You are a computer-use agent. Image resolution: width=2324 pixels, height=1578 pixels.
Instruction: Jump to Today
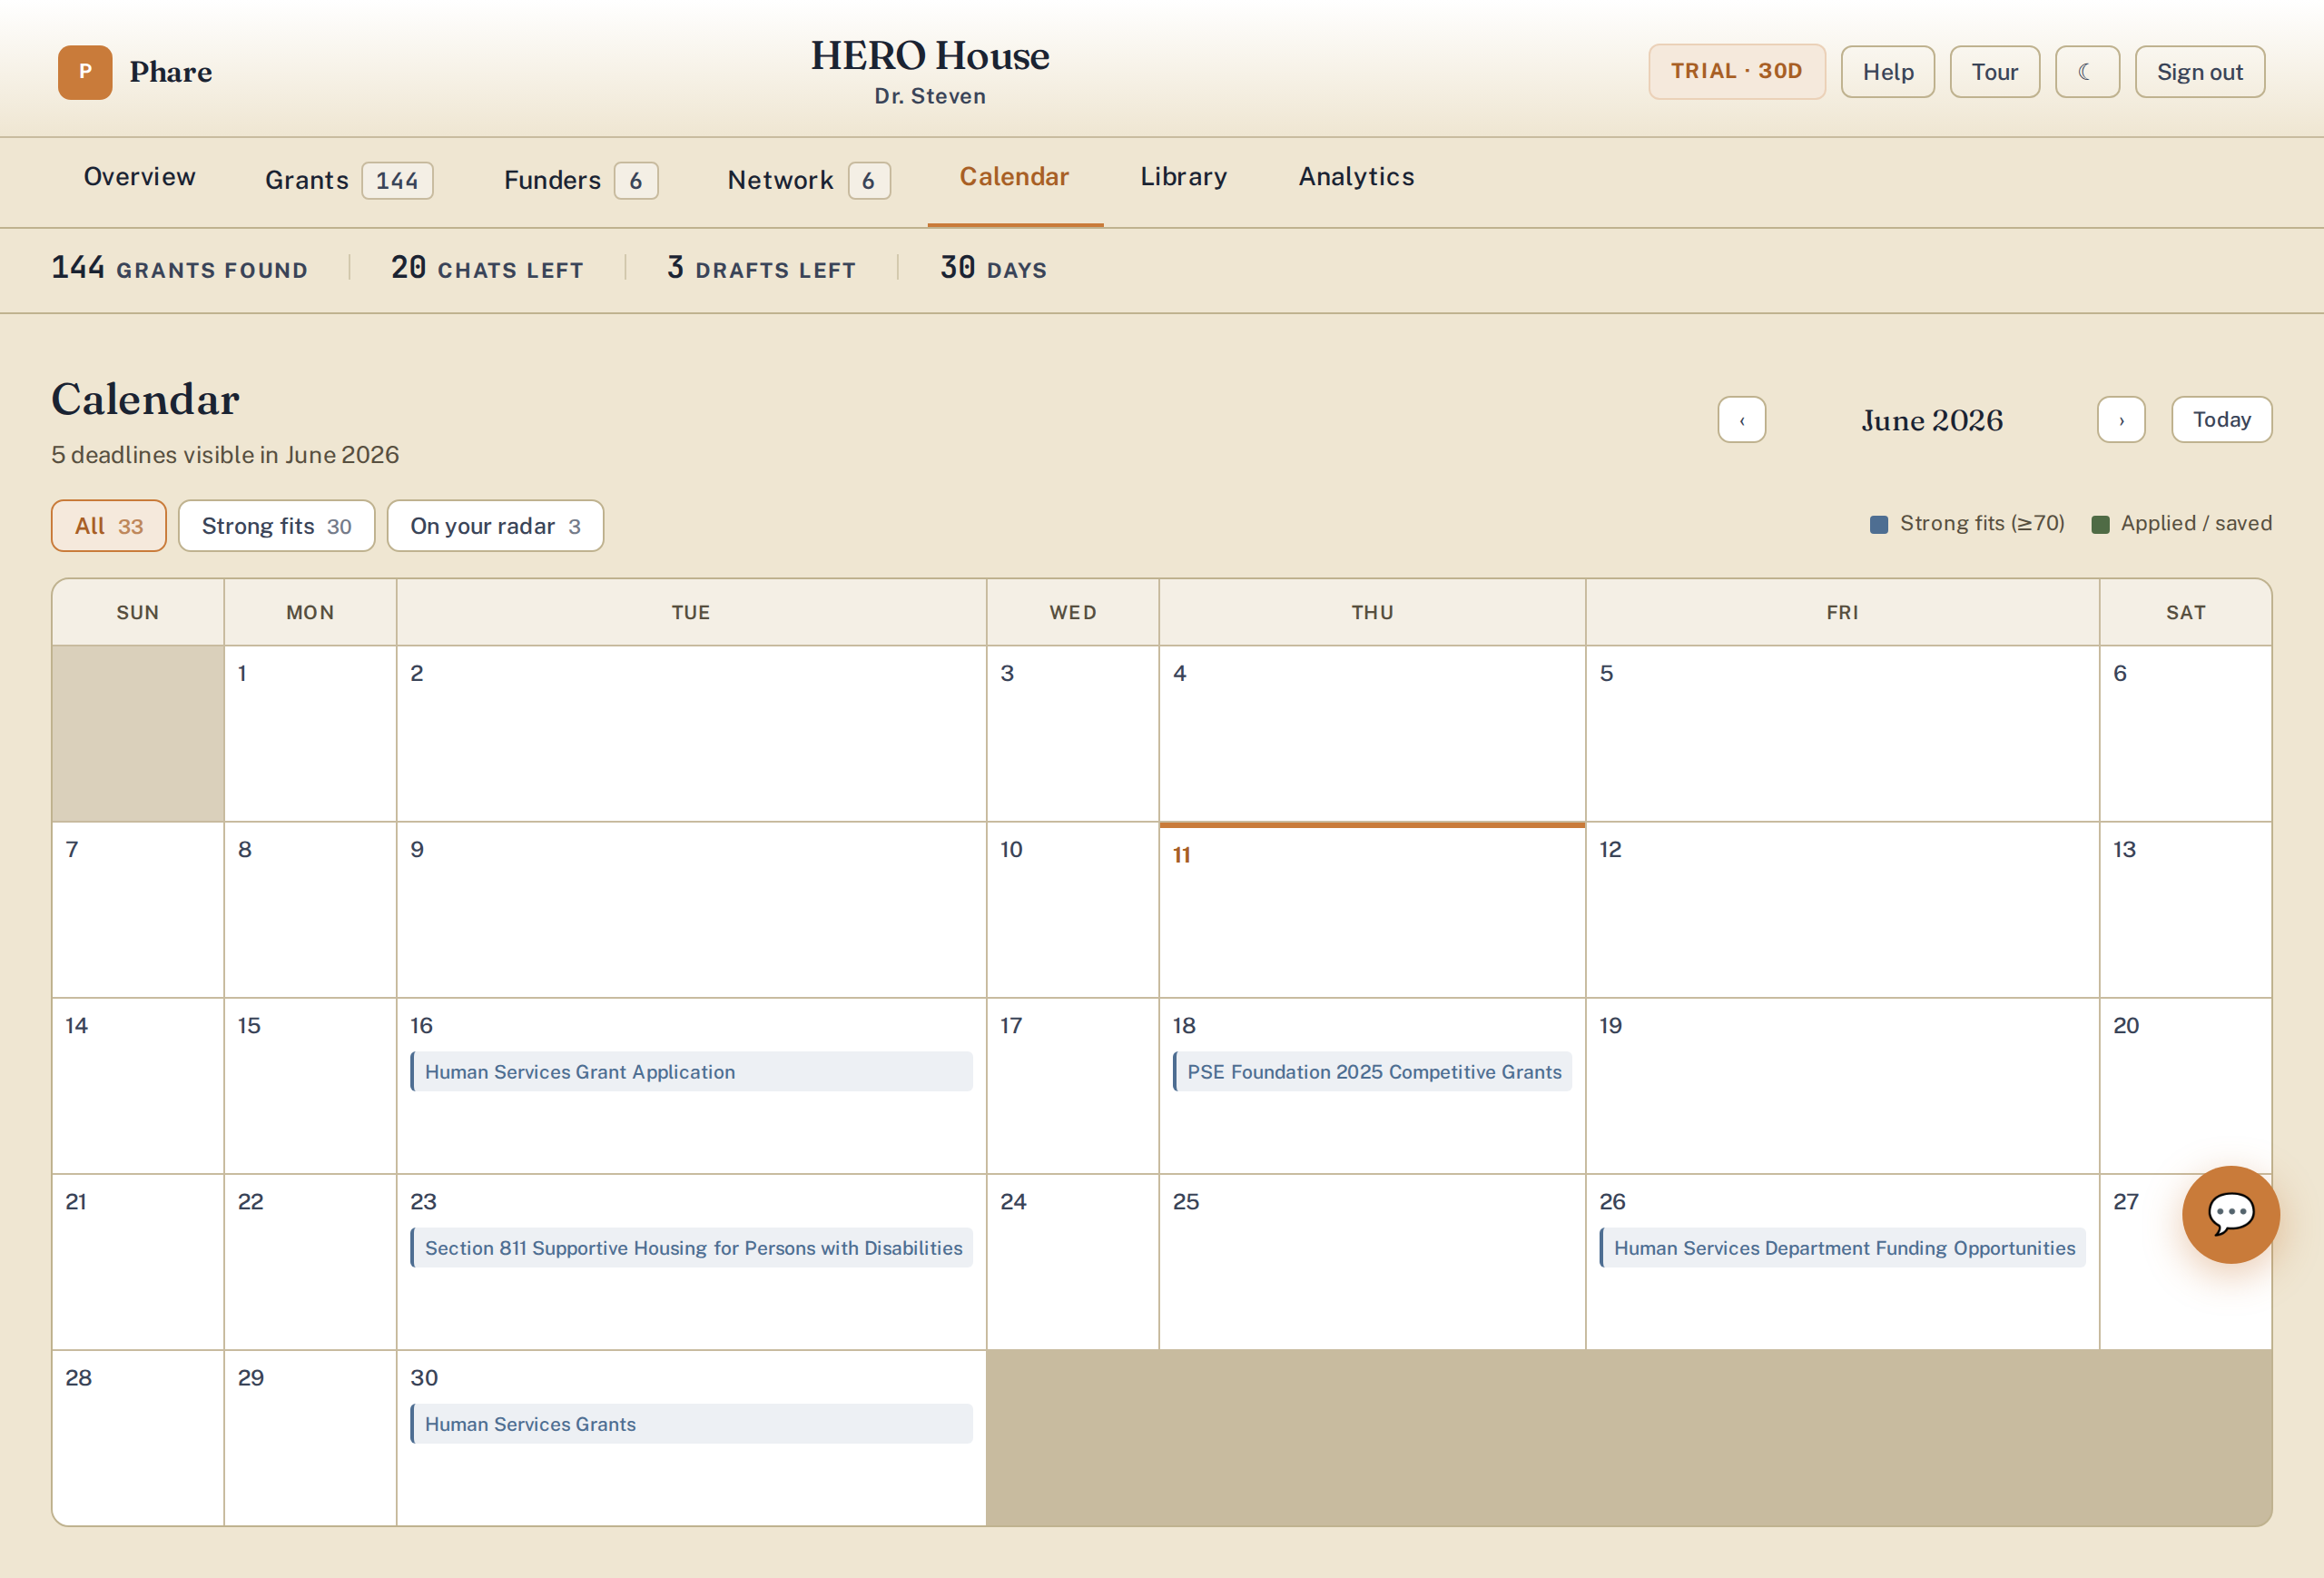[x=2221, y=420]
